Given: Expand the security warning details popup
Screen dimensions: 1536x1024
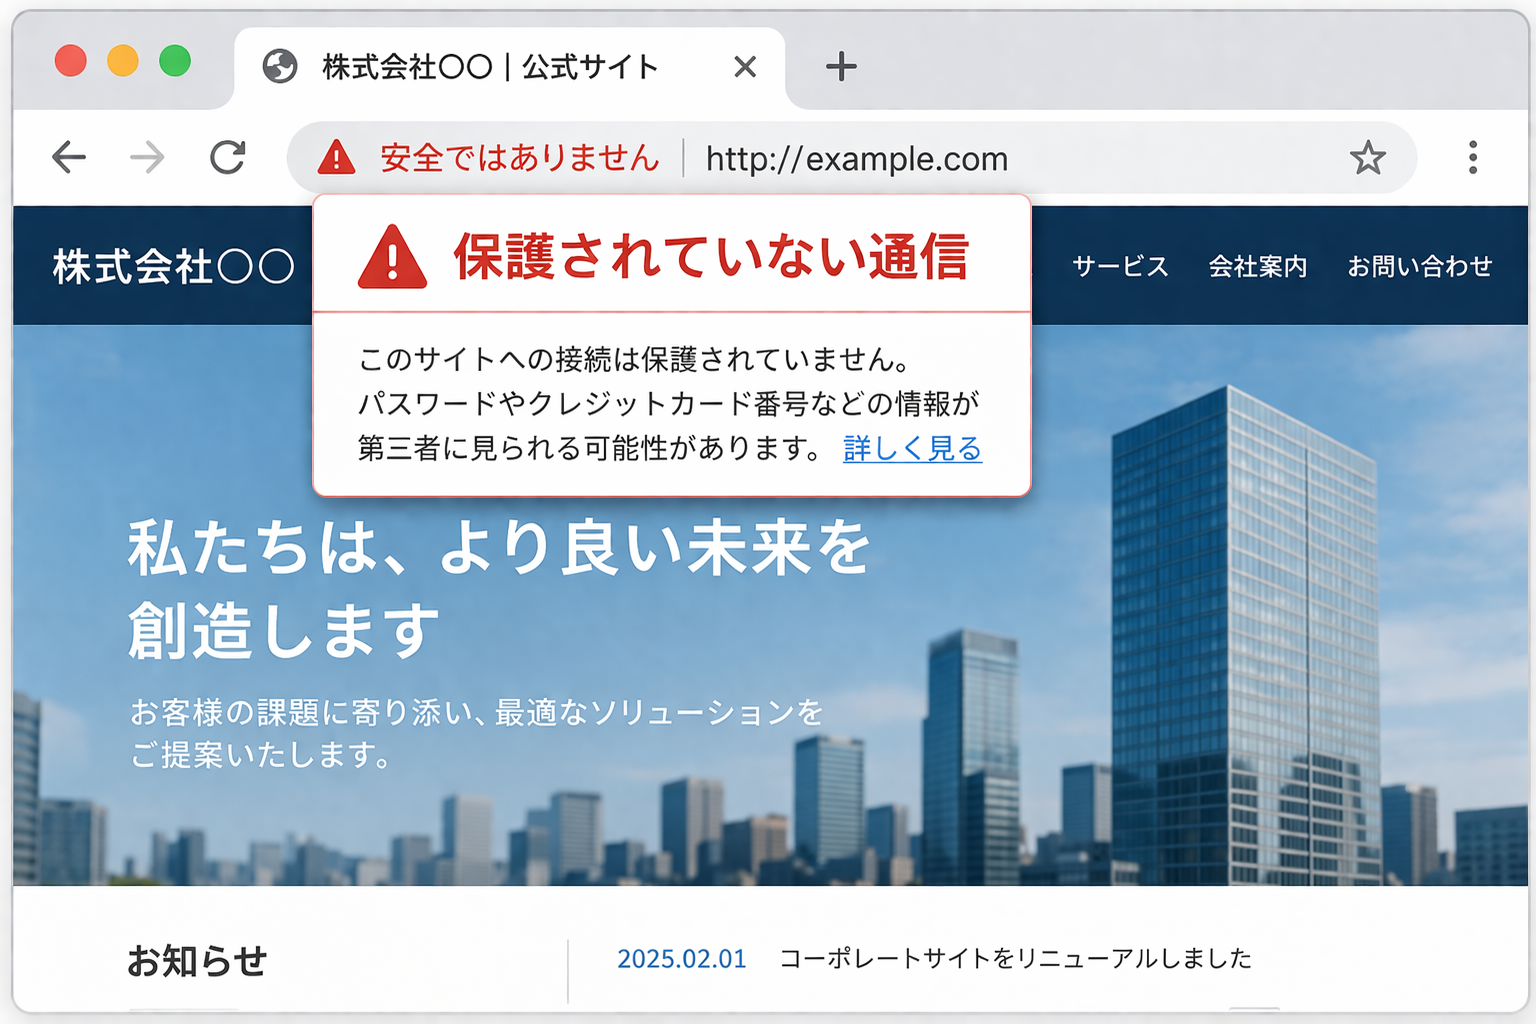Looking at the screenshot, I should [x=911, y=450].
